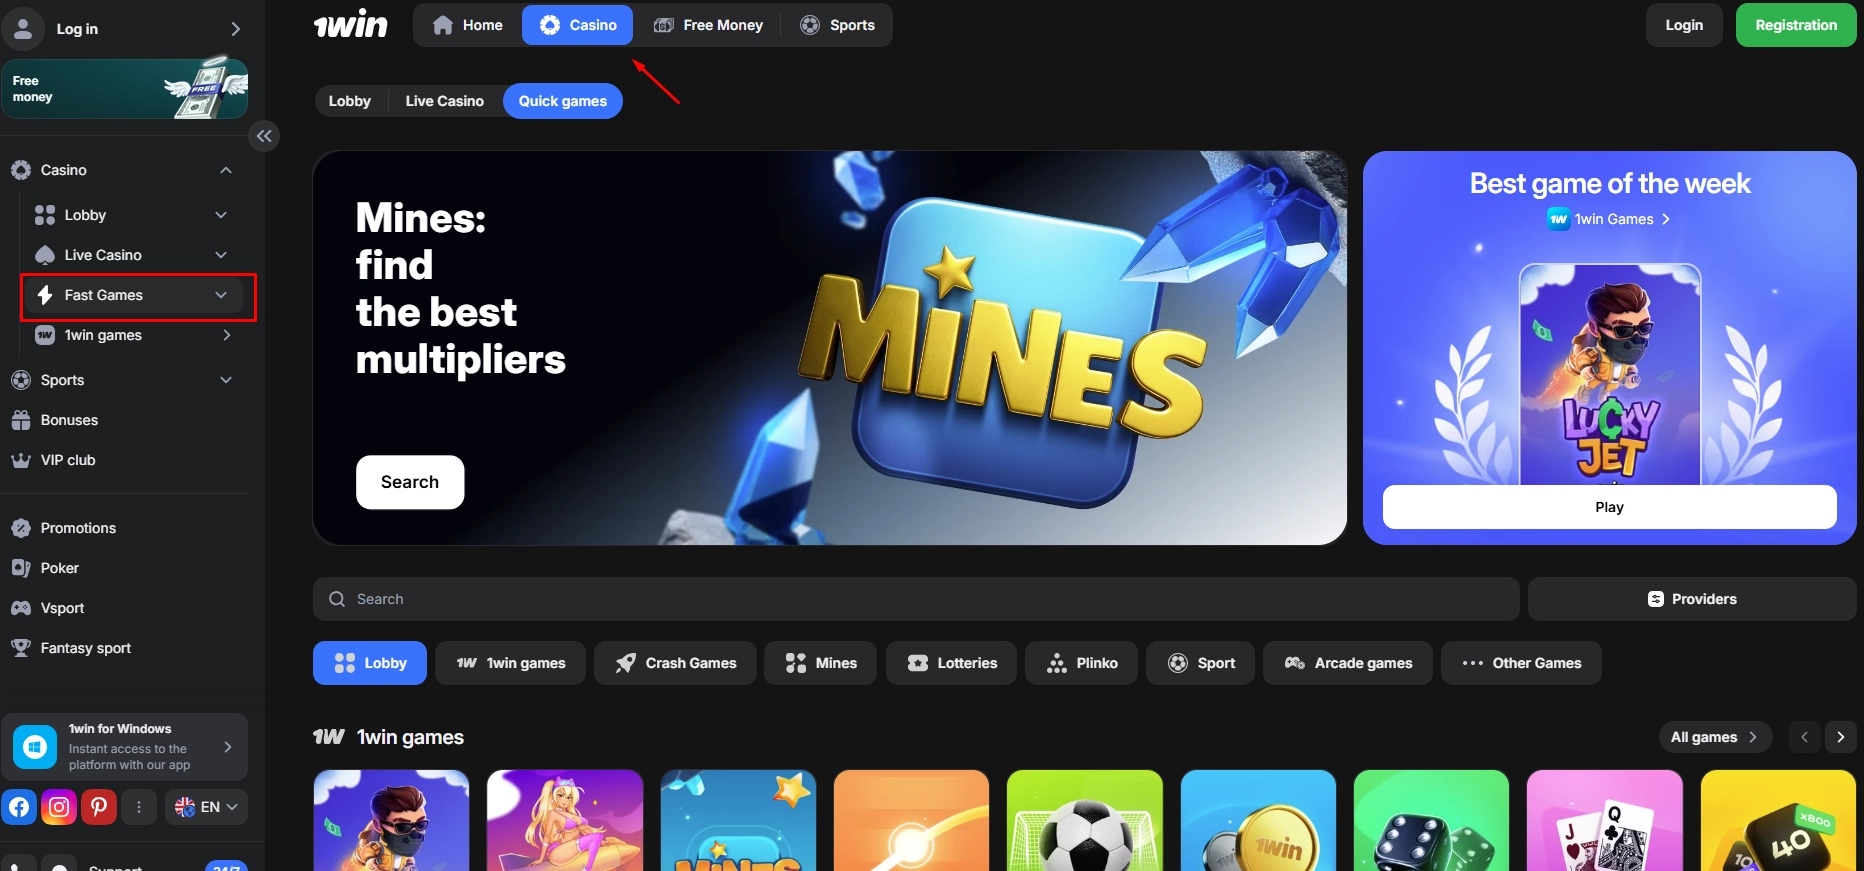
Task: Show more social links (three dots)
Action: pos(139,806)
